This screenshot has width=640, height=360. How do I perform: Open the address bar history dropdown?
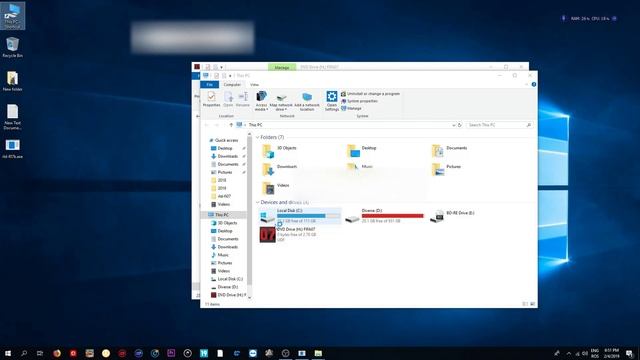click(453, 125)
